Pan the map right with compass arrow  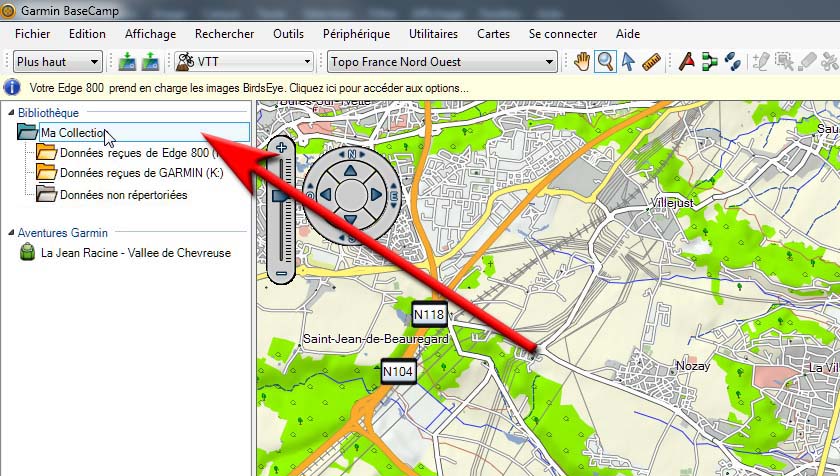pyautogui.click(x=376, y=195)
